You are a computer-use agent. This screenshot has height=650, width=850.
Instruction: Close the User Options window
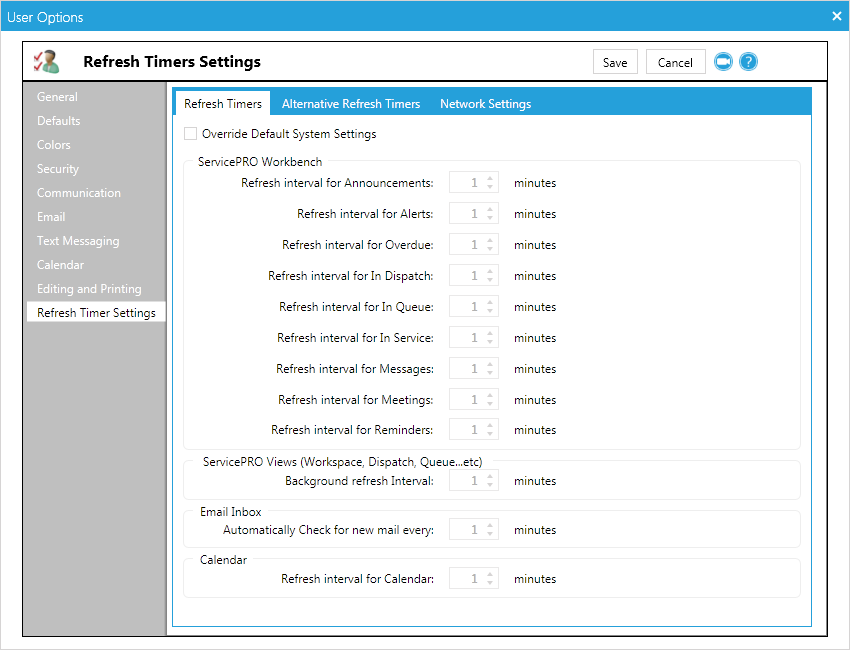[836, 16]
